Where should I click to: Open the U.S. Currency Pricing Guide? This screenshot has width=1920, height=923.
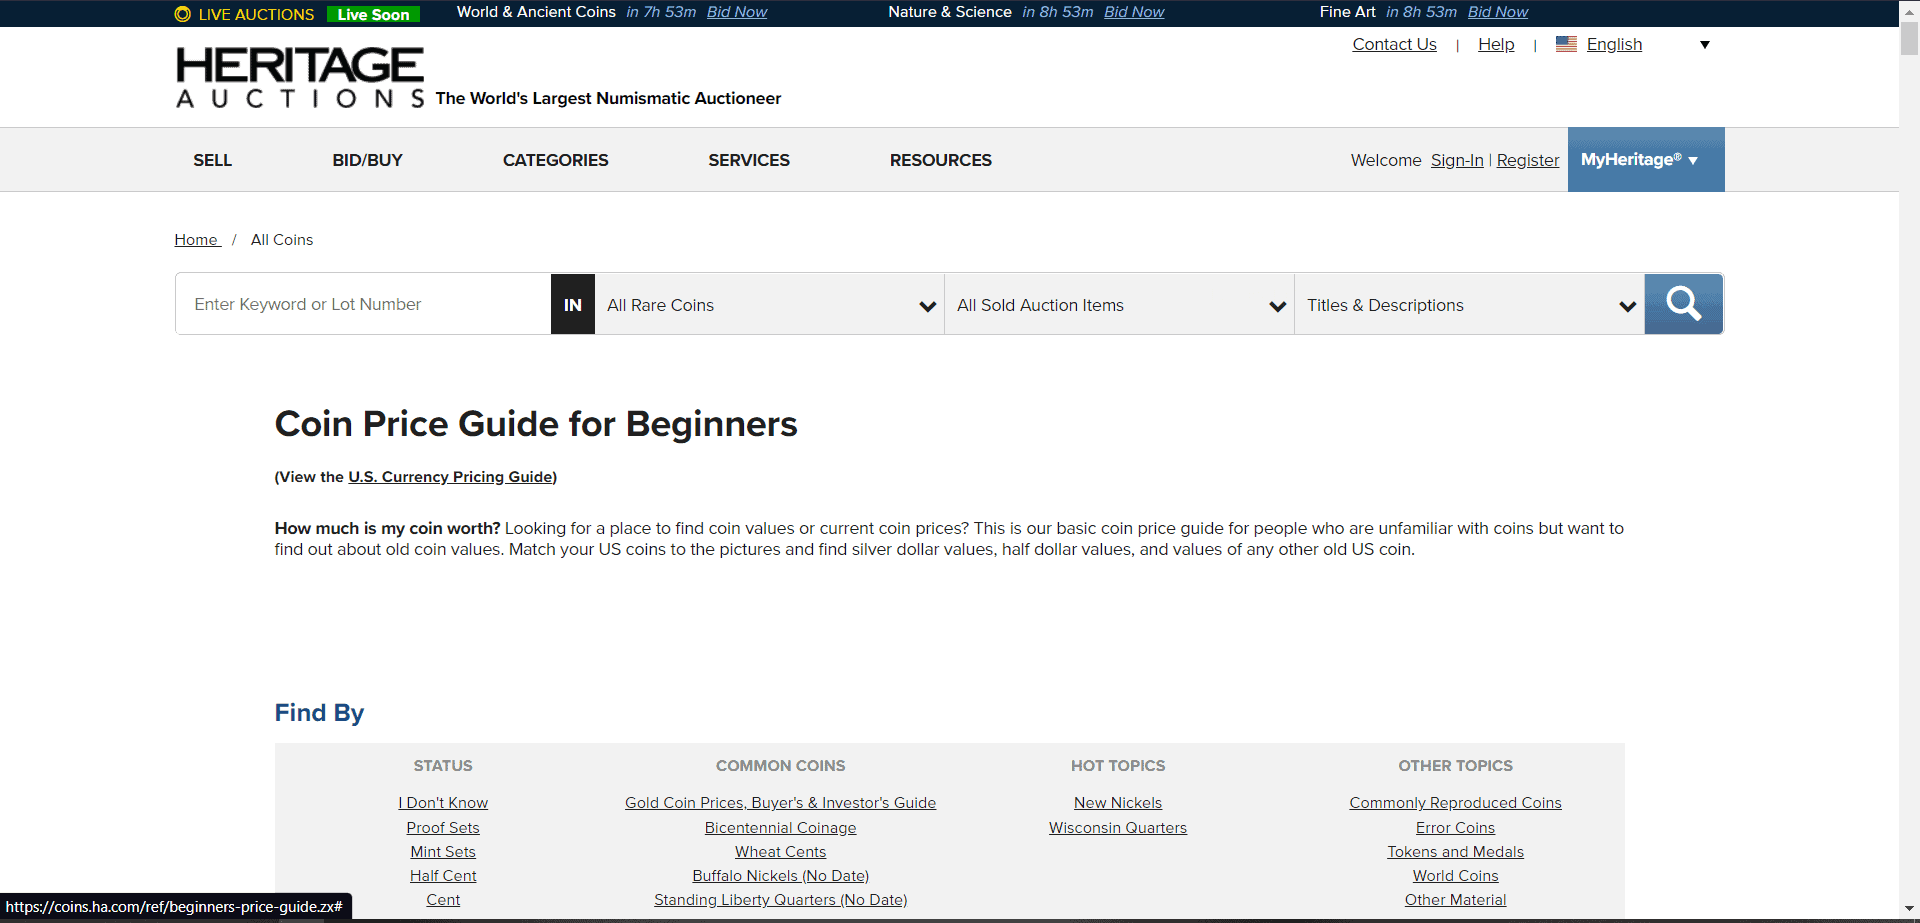coord(451,477)
